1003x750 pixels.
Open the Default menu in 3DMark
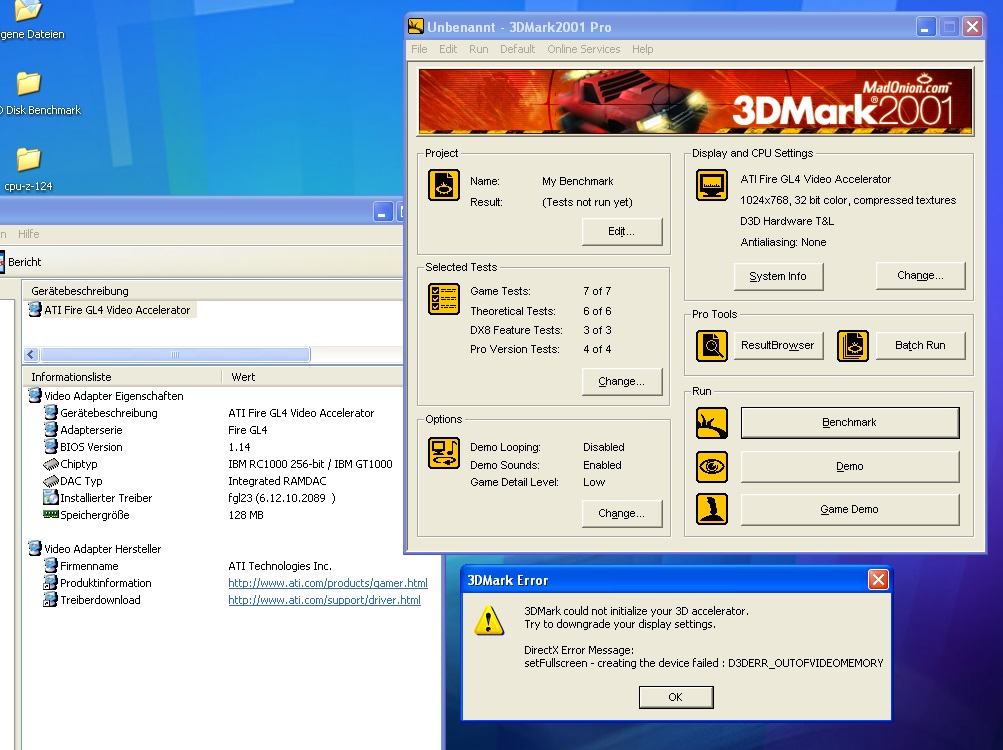(517, 49)
